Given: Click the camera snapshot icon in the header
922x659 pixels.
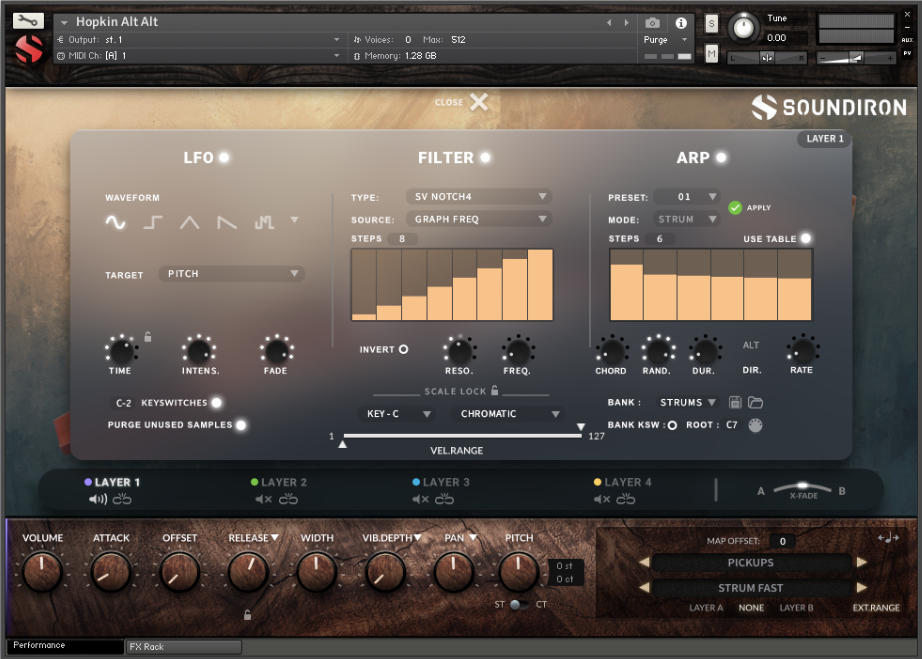Looking at the screenshot, I should click(x=653, y=23).
